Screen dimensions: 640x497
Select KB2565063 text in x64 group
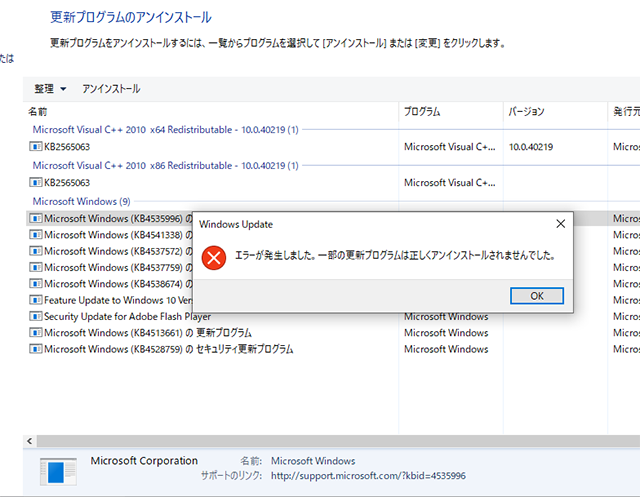pos(67,147)
